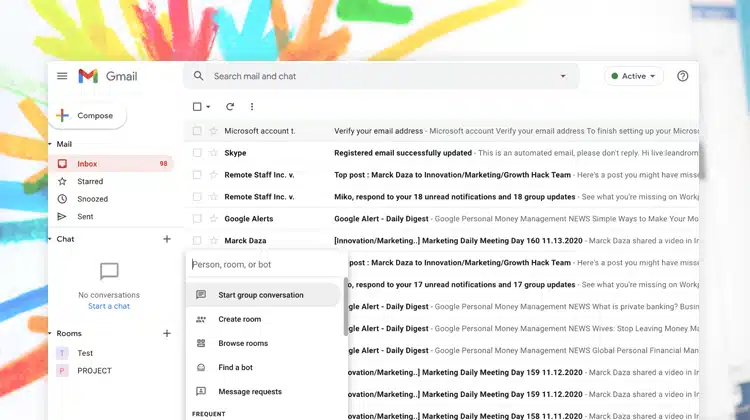Click the Sent arrow icon
Image resolution: width=750 pixels, height=420 pixels.
(62, 217)
